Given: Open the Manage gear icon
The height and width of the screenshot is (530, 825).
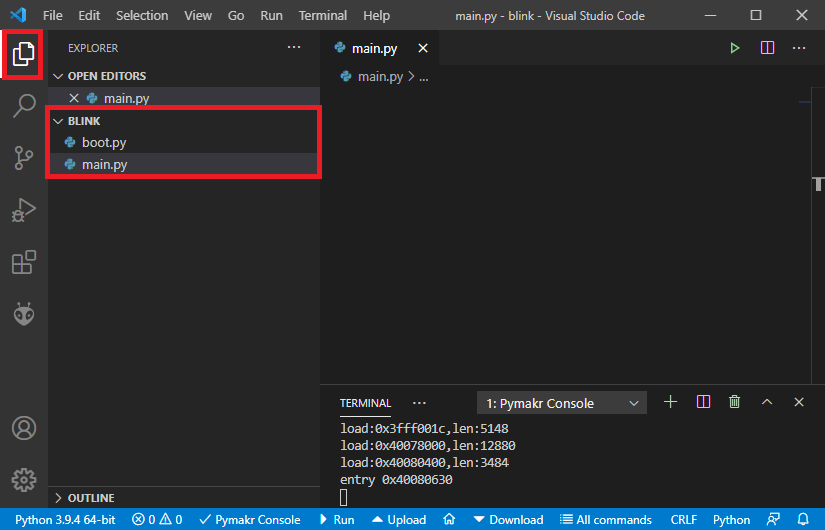Looking at the screenshot, I should 24,478.
